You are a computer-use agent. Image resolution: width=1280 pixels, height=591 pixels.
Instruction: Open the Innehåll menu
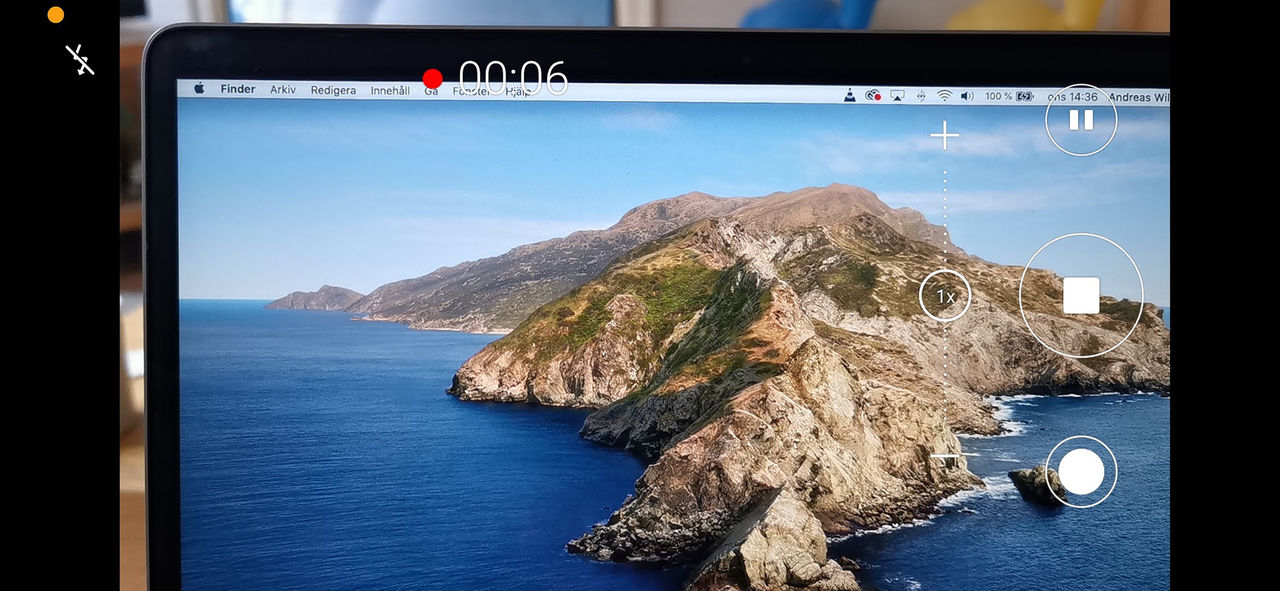(x=390, y=90)
